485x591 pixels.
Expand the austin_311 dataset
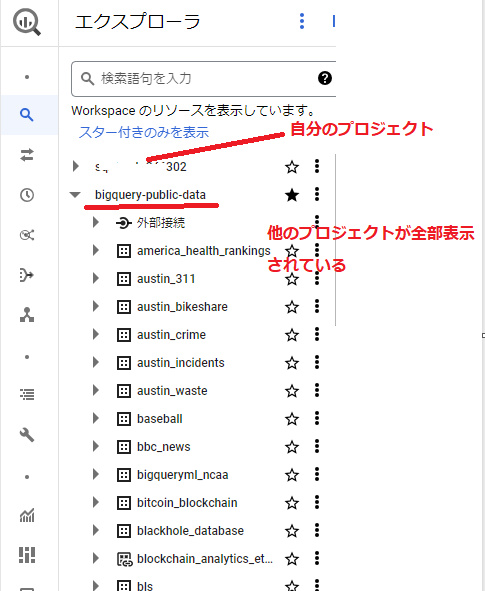(96, 279)
